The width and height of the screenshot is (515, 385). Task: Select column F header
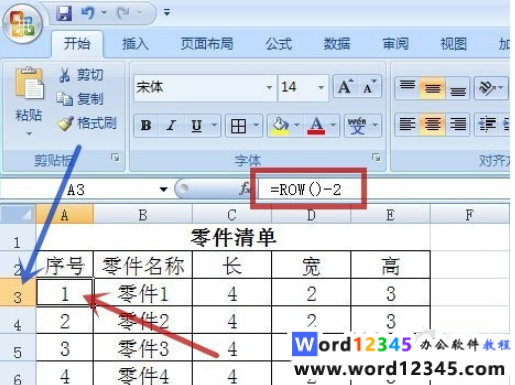click(x=470, y=214)
